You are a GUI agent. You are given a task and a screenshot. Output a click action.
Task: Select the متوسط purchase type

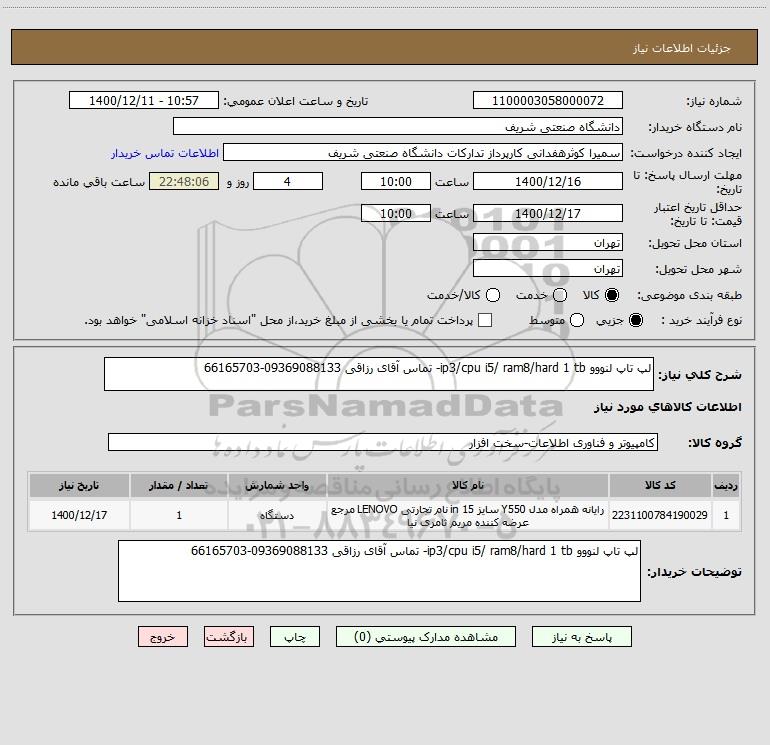coord(577,320)
